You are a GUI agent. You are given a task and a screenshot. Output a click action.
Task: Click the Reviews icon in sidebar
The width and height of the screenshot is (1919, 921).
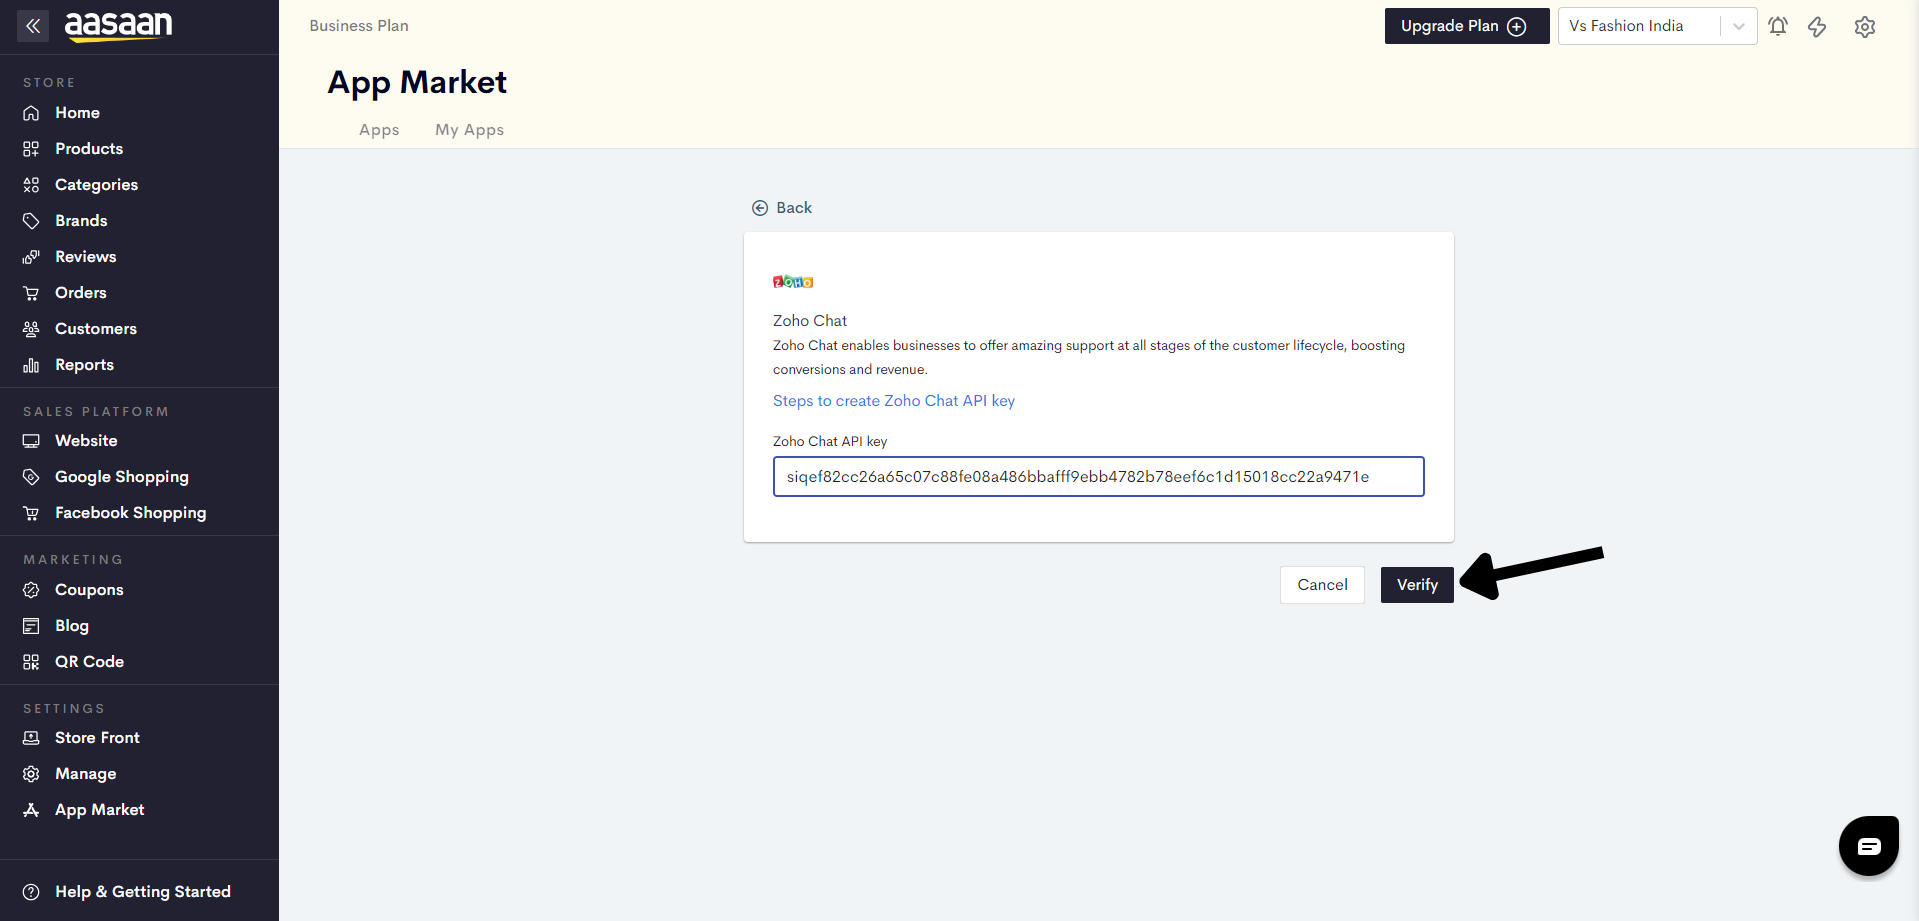tap(31, 257)
